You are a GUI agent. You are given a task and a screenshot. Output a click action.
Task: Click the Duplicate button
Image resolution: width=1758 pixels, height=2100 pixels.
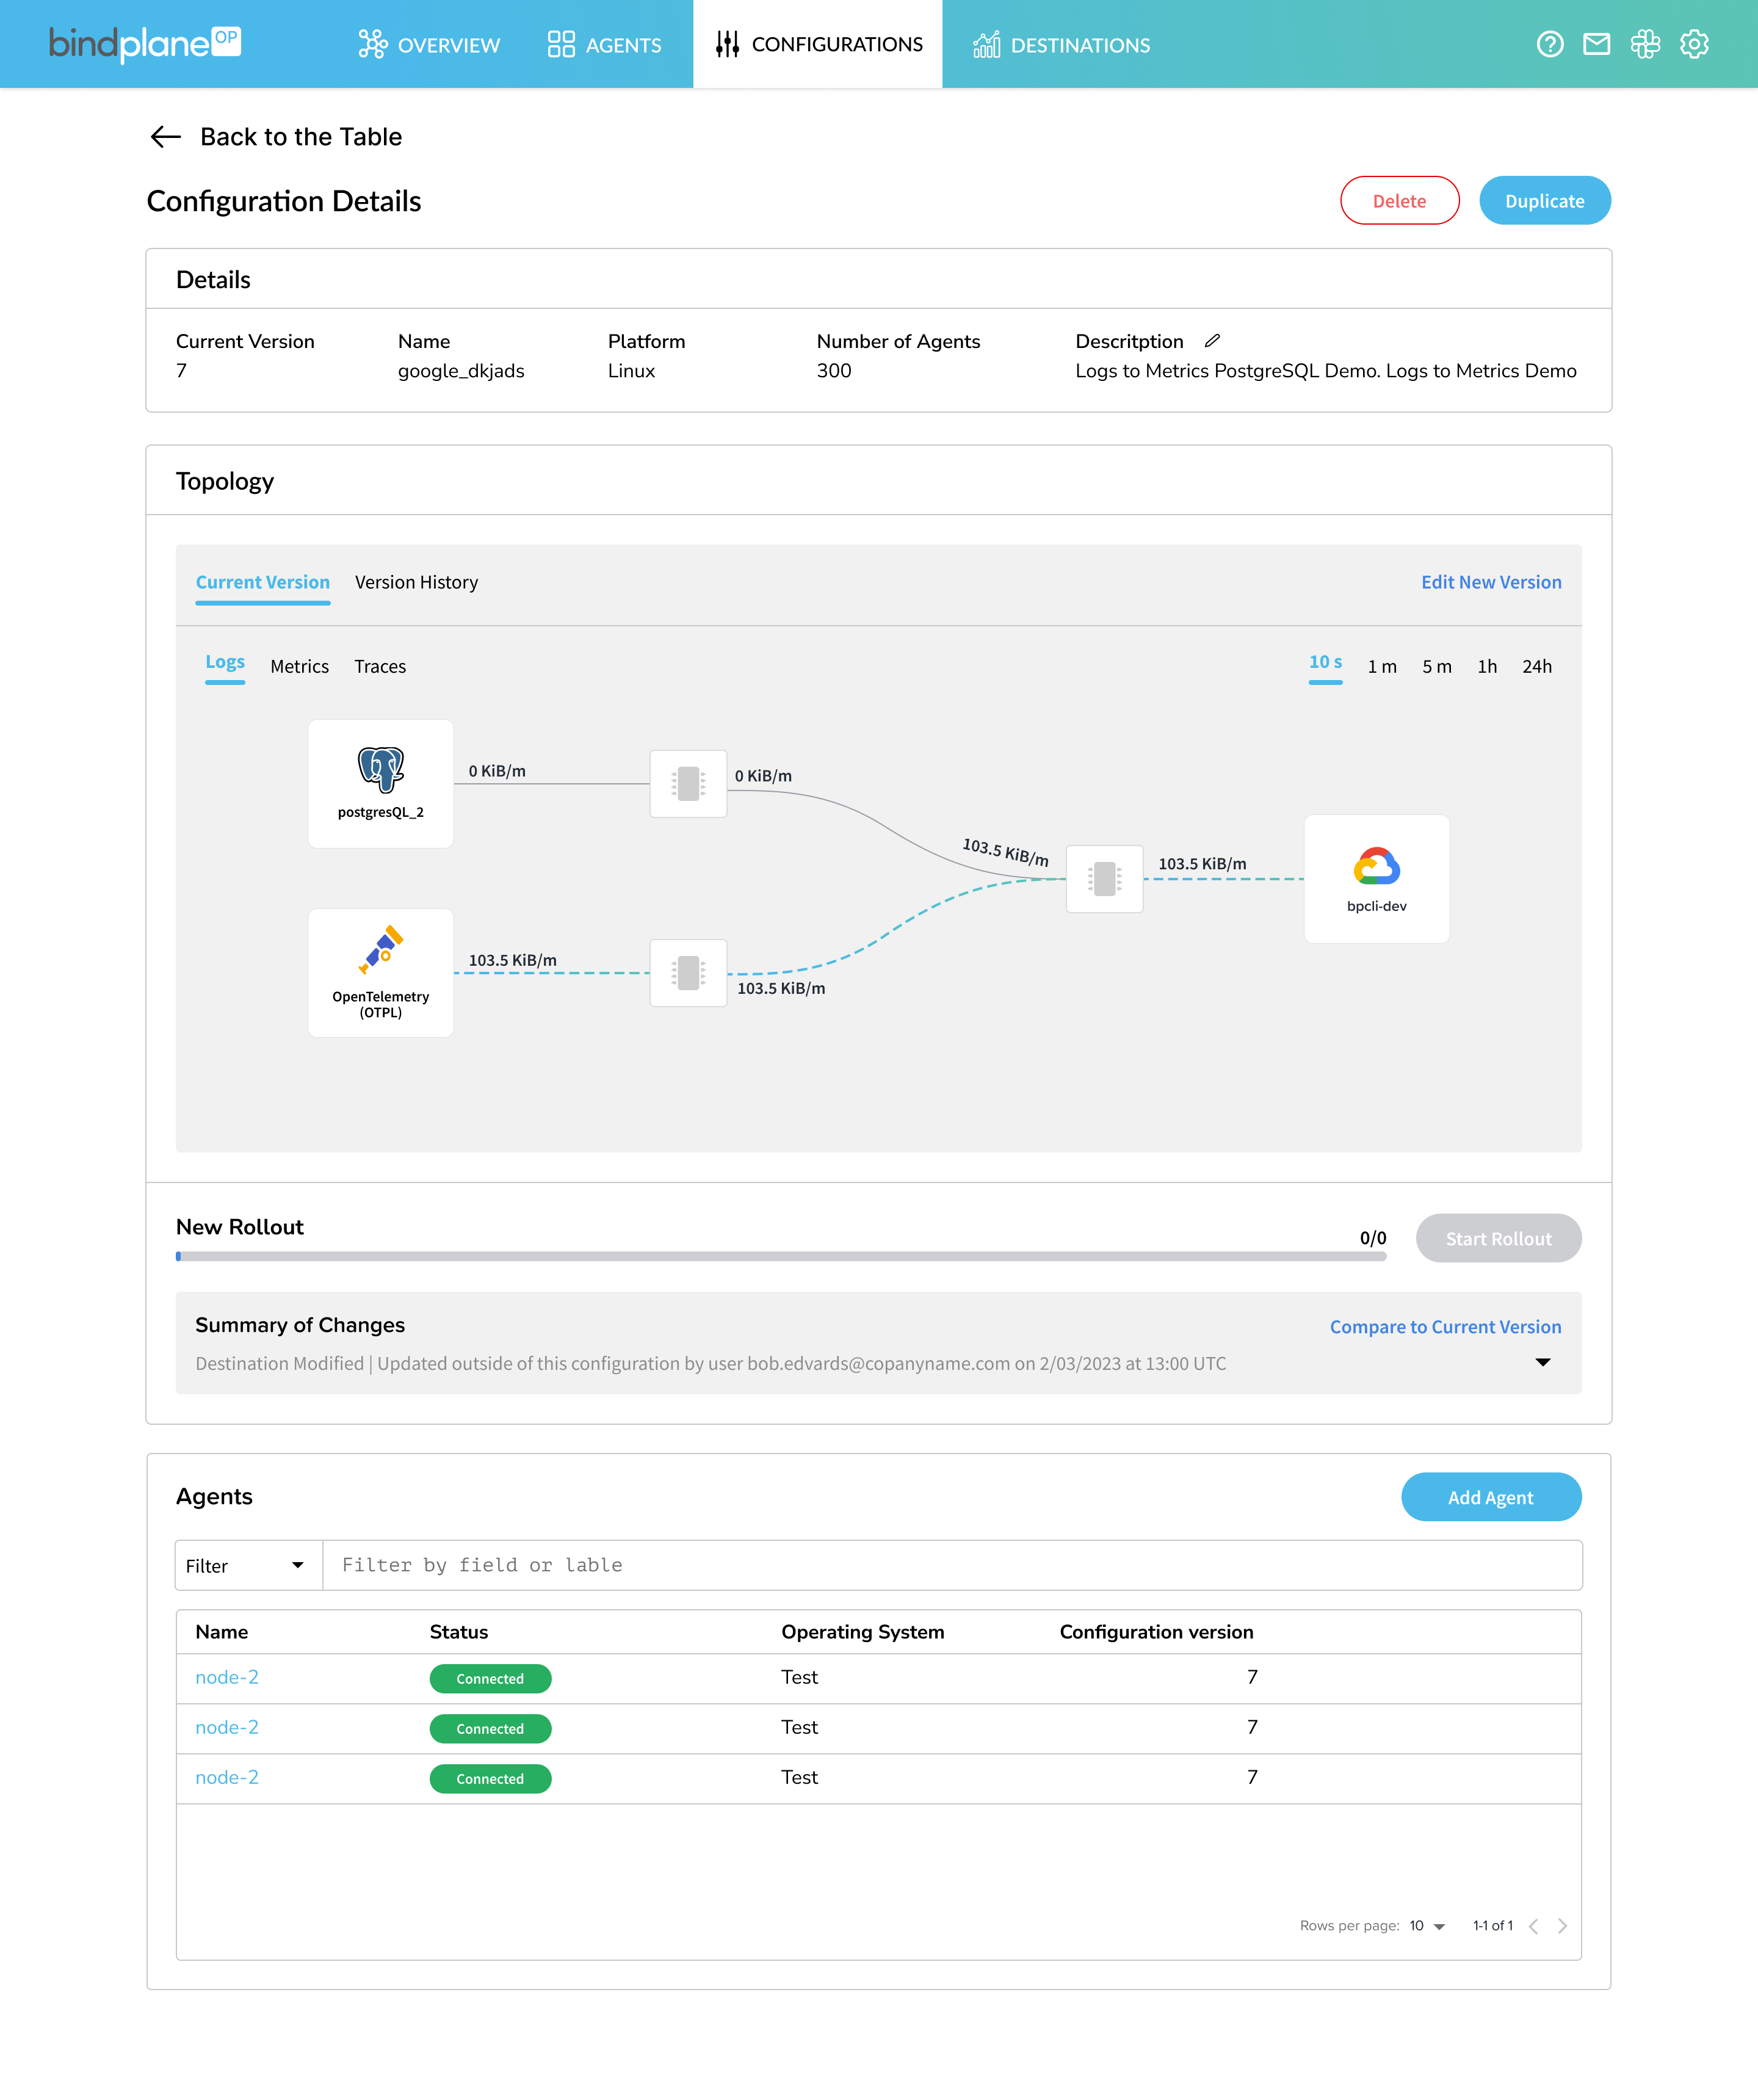tap(1544, 201)
